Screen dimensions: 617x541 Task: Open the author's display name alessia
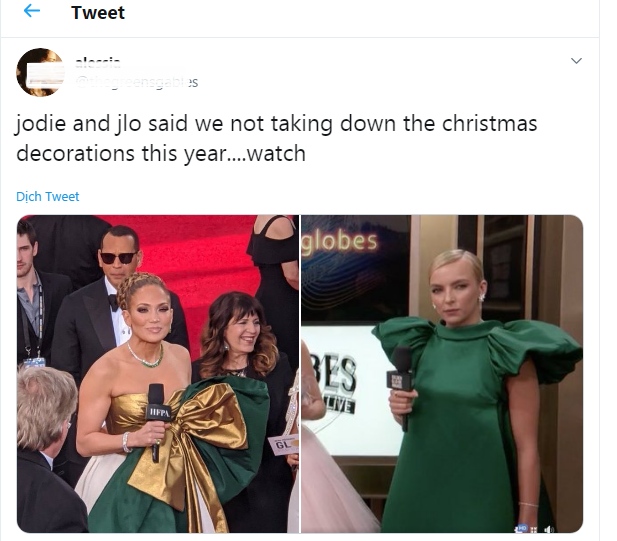(x=98, y=61)
